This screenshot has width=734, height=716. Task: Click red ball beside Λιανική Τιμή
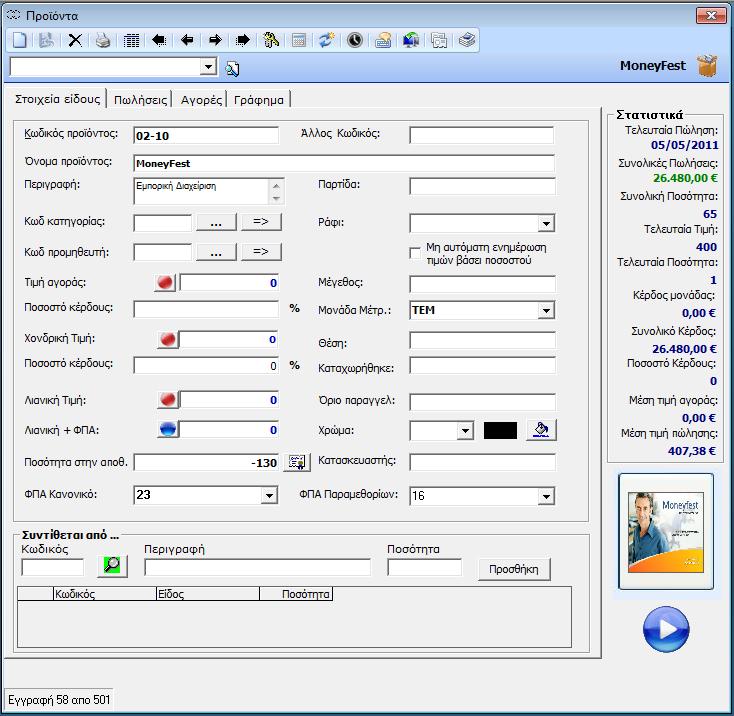[x=167, y=400]
